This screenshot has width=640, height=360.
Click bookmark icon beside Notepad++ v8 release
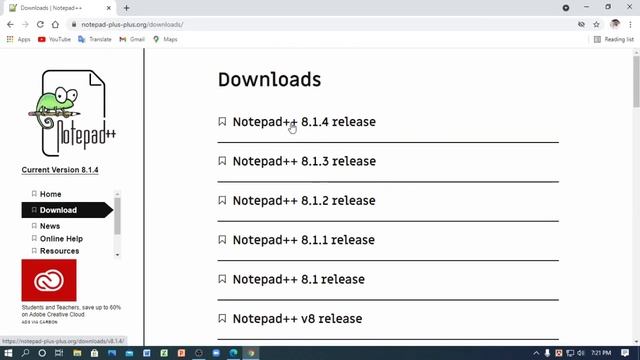pos(222,318)
